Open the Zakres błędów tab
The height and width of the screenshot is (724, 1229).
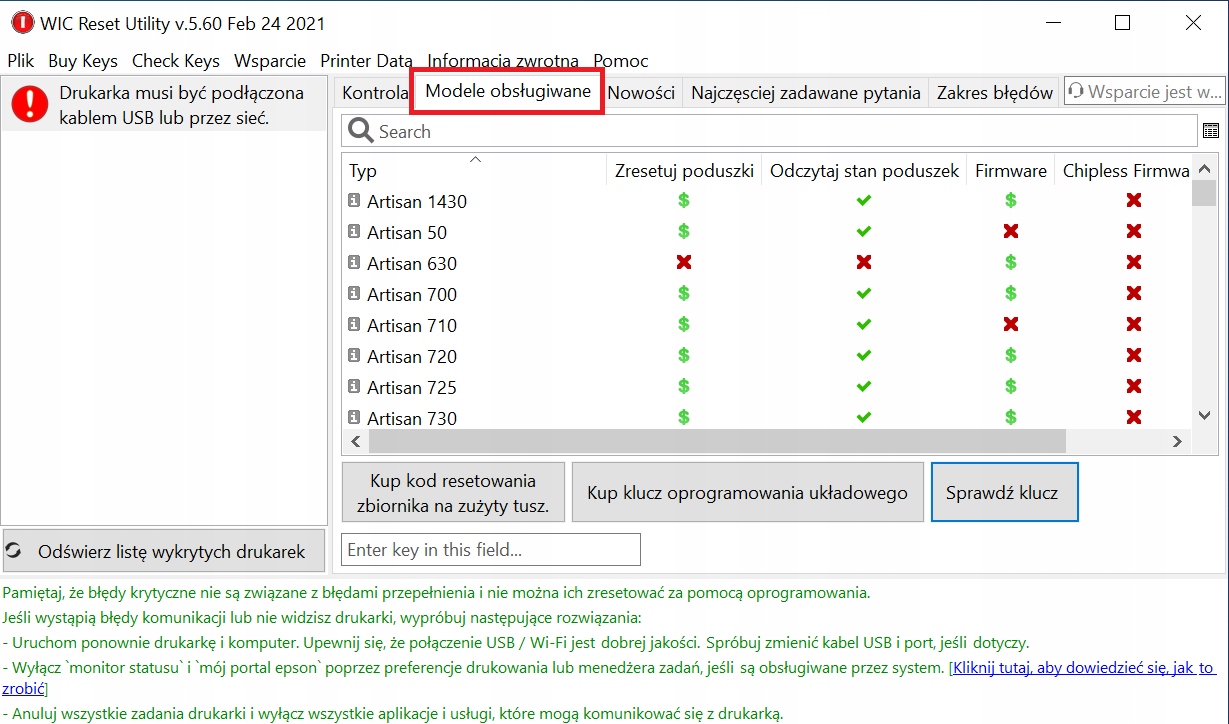click(x=994, y=93)
